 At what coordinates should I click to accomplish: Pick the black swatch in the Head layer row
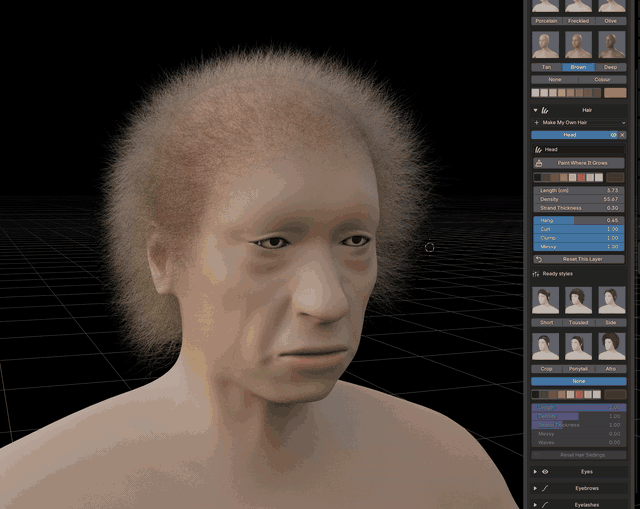(x=538, y=178)
